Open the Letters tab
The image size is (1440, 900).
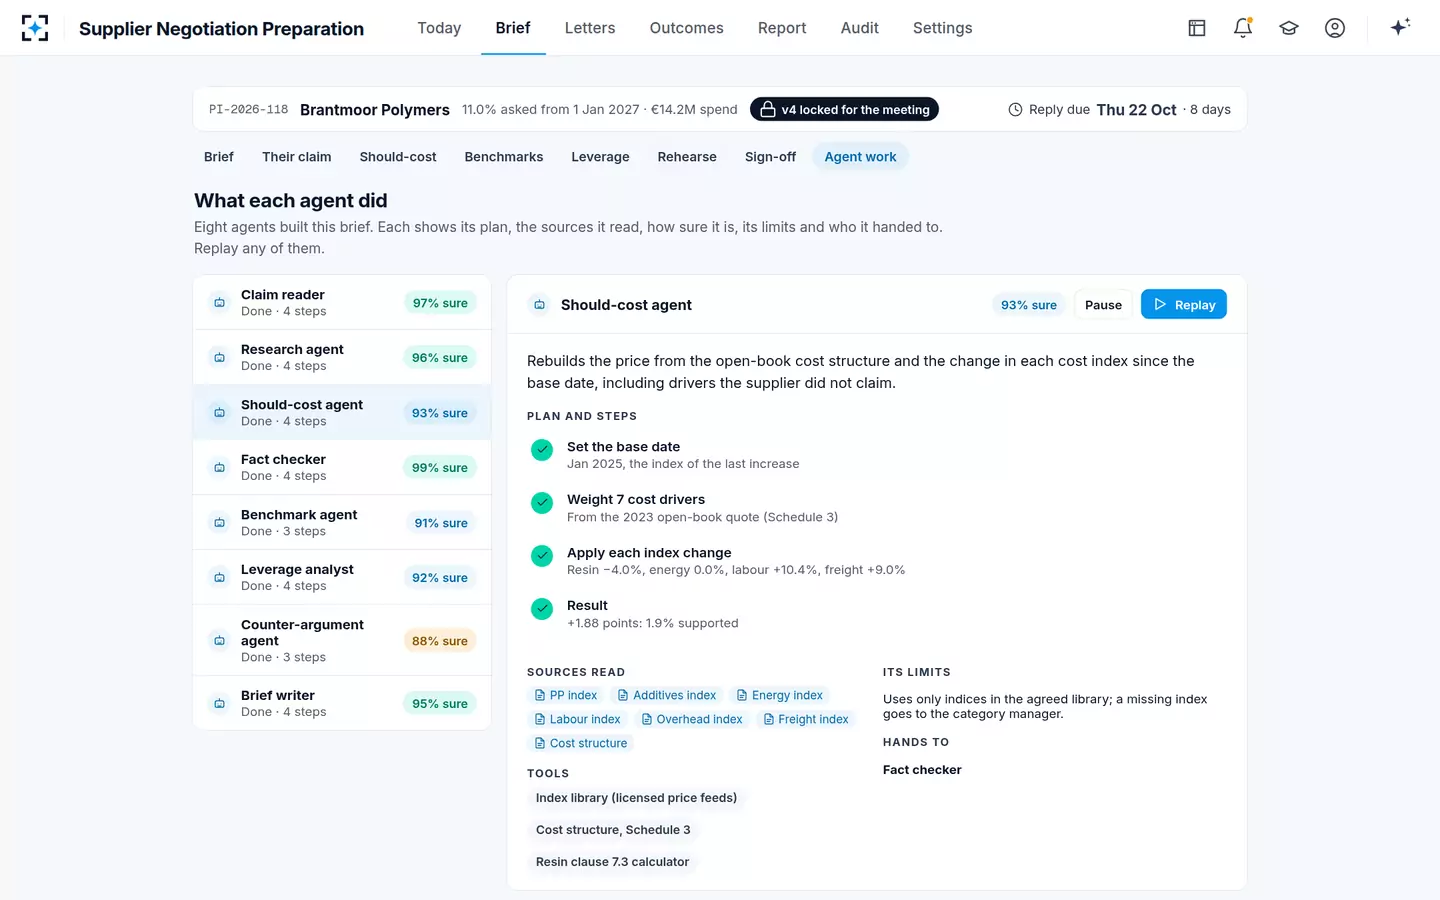pos(590,28)
